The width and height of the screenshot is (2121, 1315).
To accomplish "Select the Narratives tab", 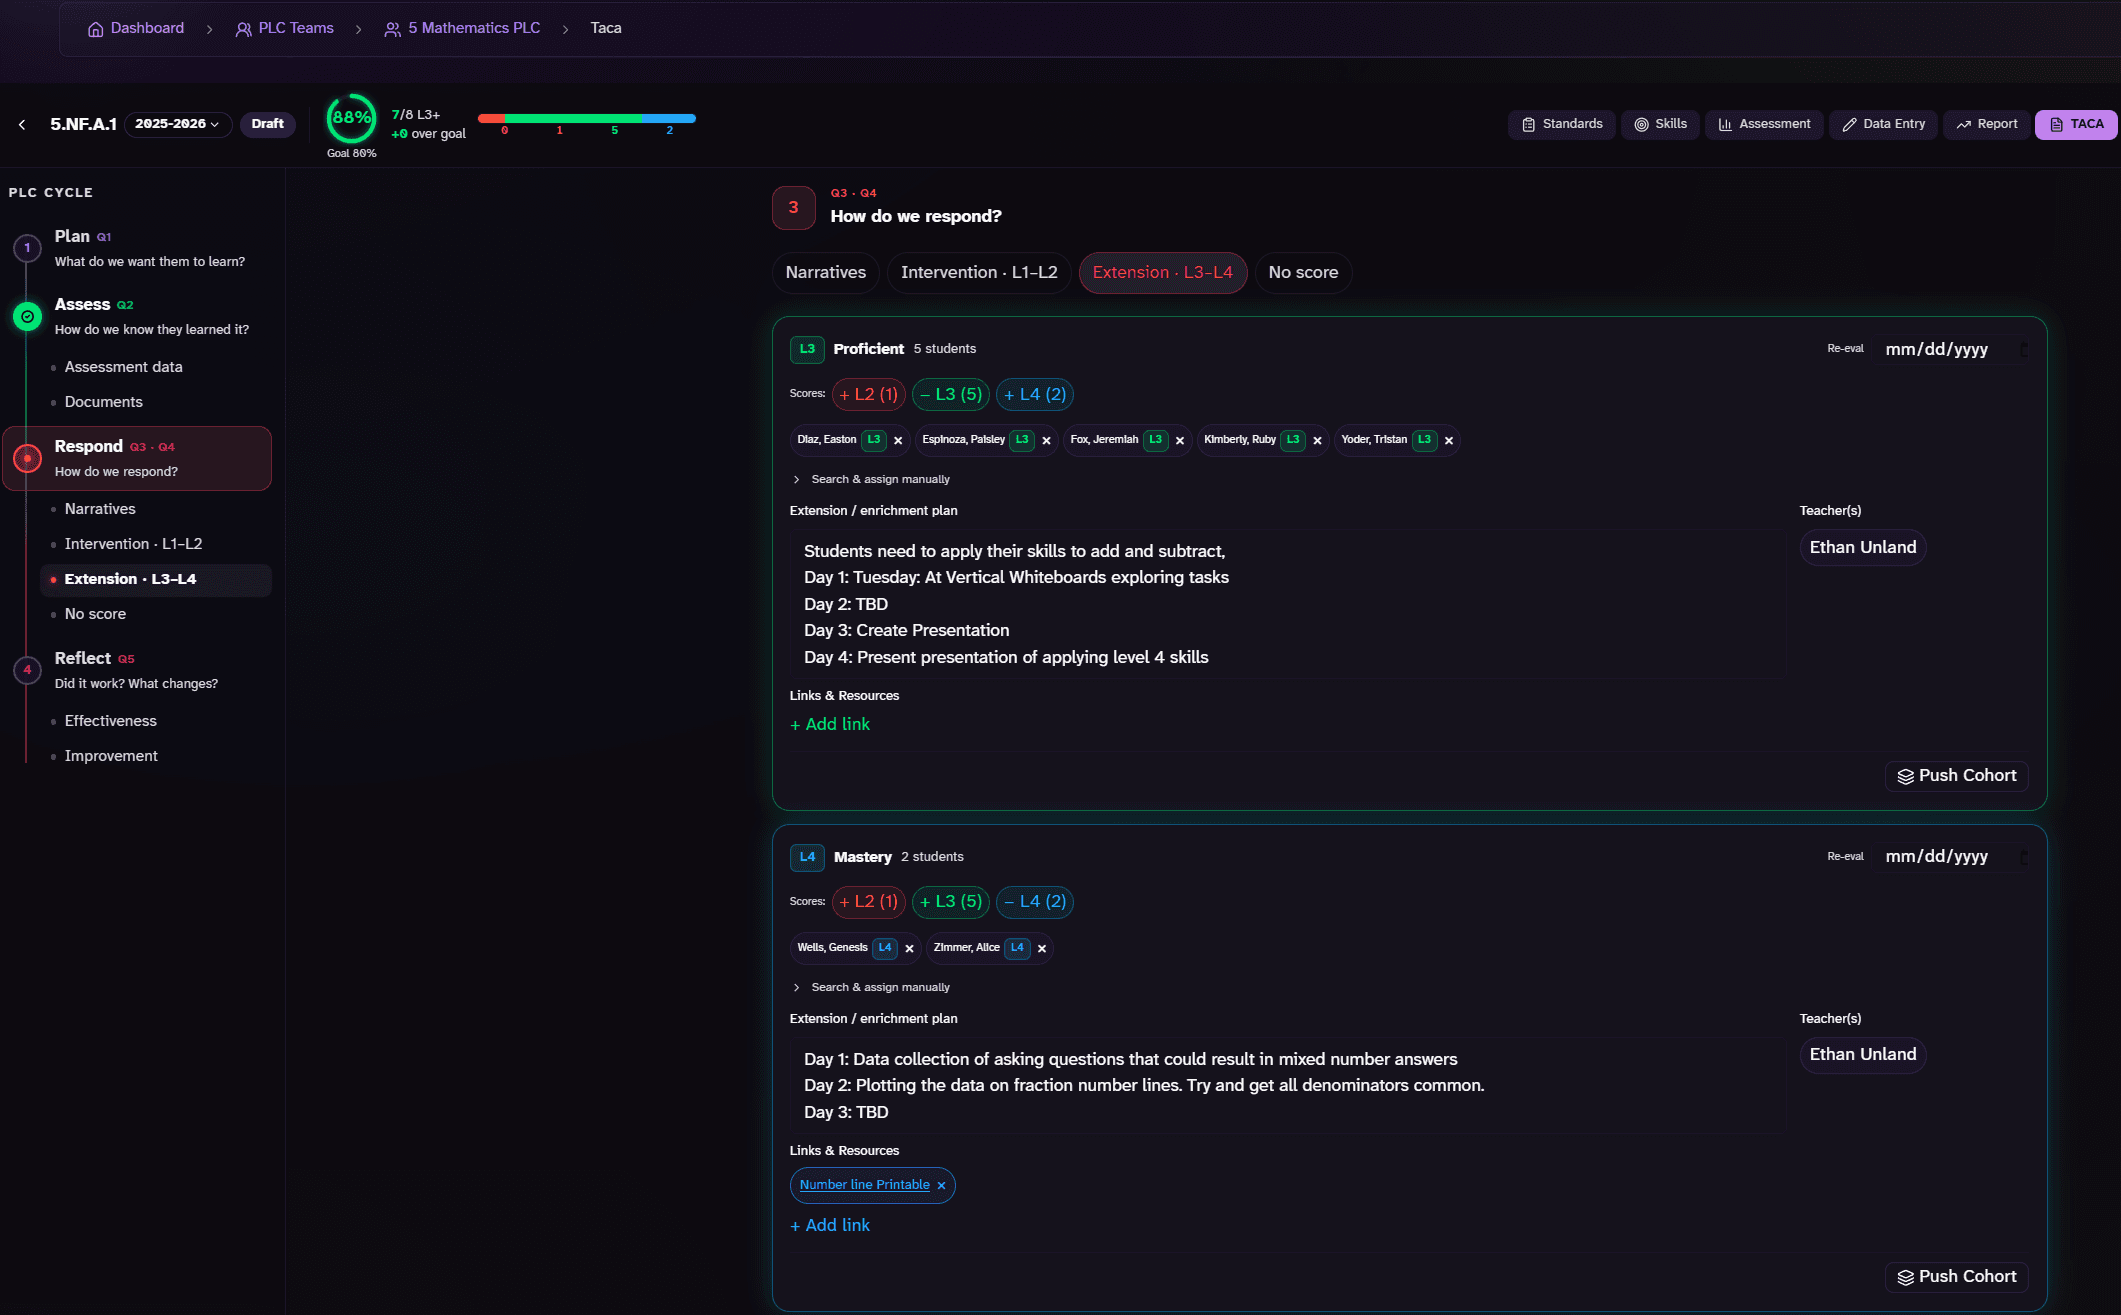I will point(826,273).
